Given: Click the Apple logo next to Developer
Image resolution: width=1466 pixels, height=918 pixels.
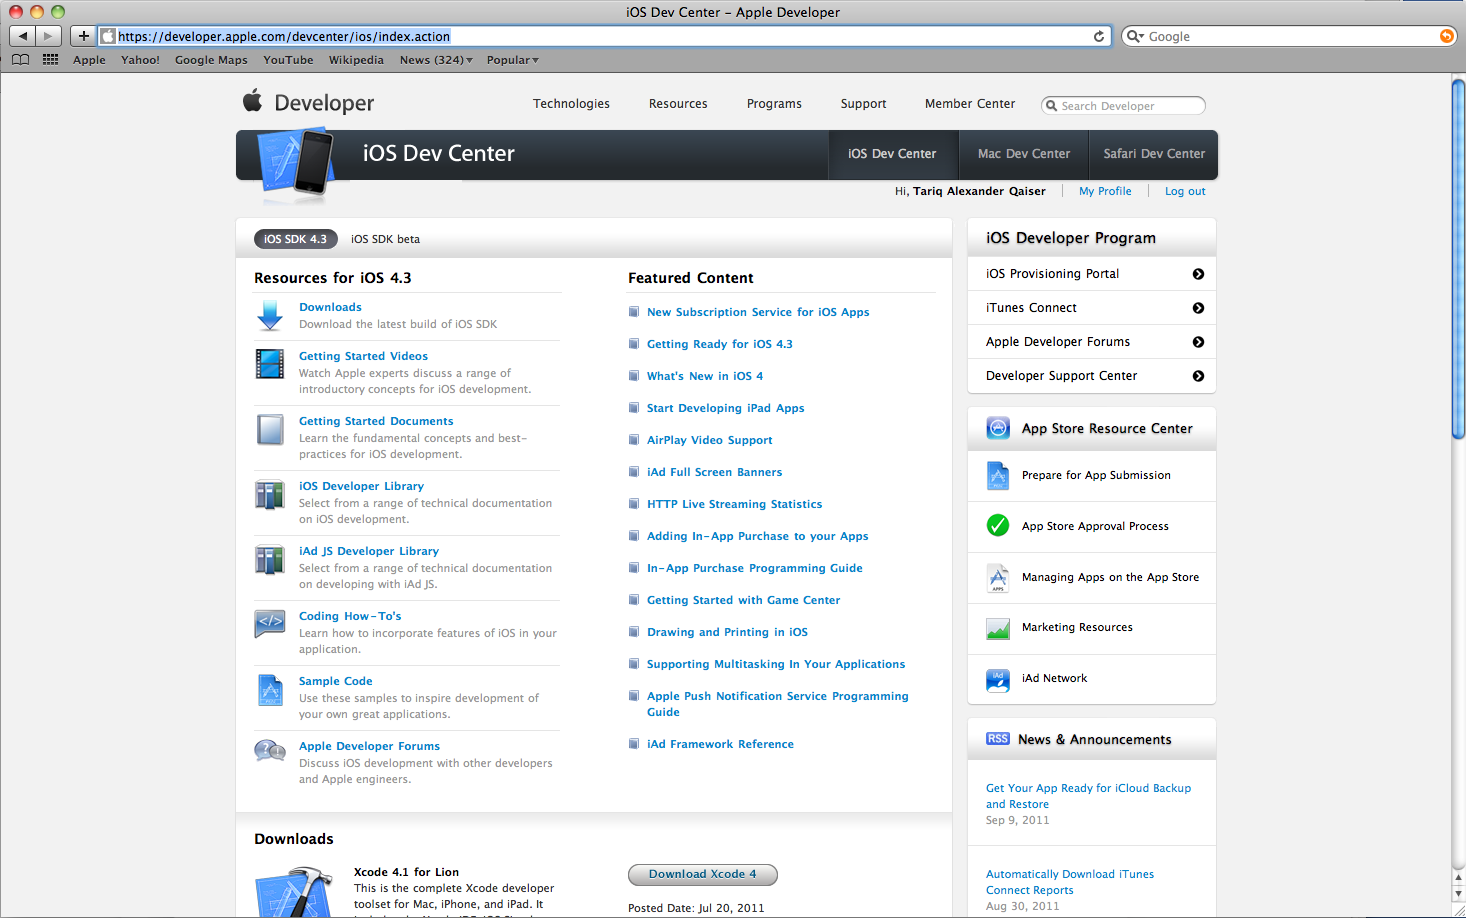Looking at the screenshot, I should 252,101.
